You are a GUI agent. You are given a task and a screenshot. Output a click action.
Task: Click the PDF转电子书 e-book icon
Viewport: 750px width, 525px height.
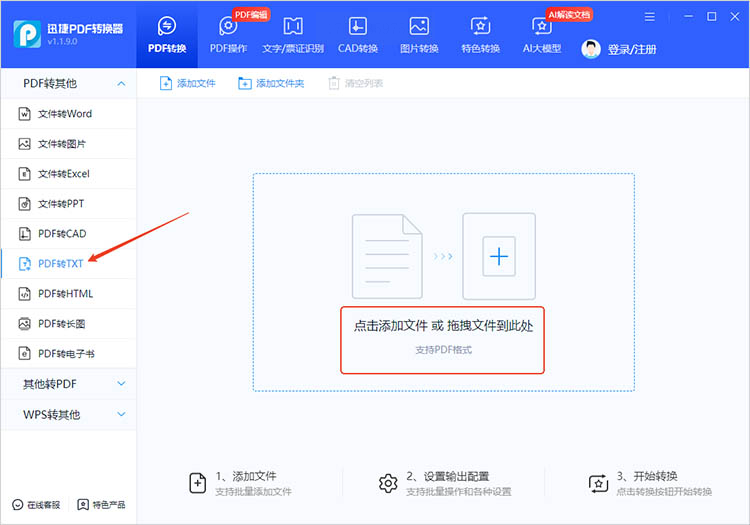click(x=24, y=354)
